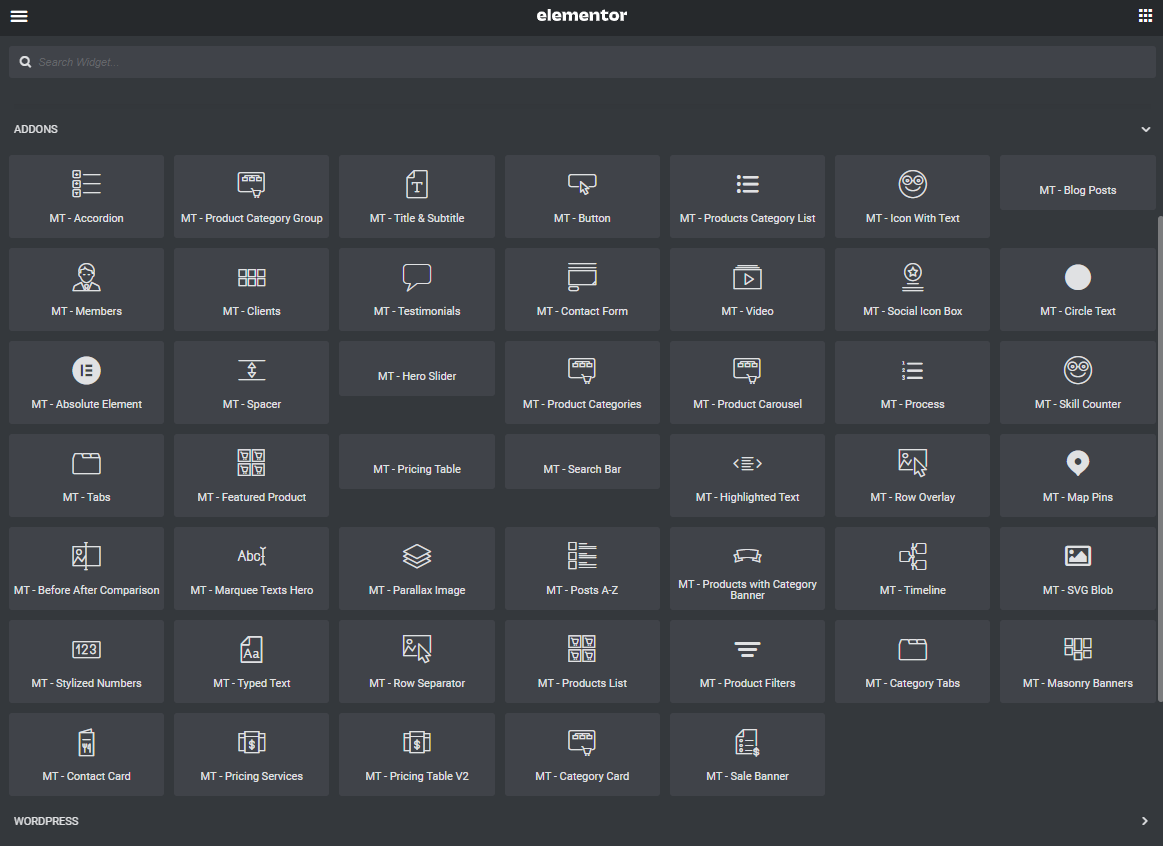
Task: Click the vertical scrollbar on the right edge
Action: coord(1159,458)
